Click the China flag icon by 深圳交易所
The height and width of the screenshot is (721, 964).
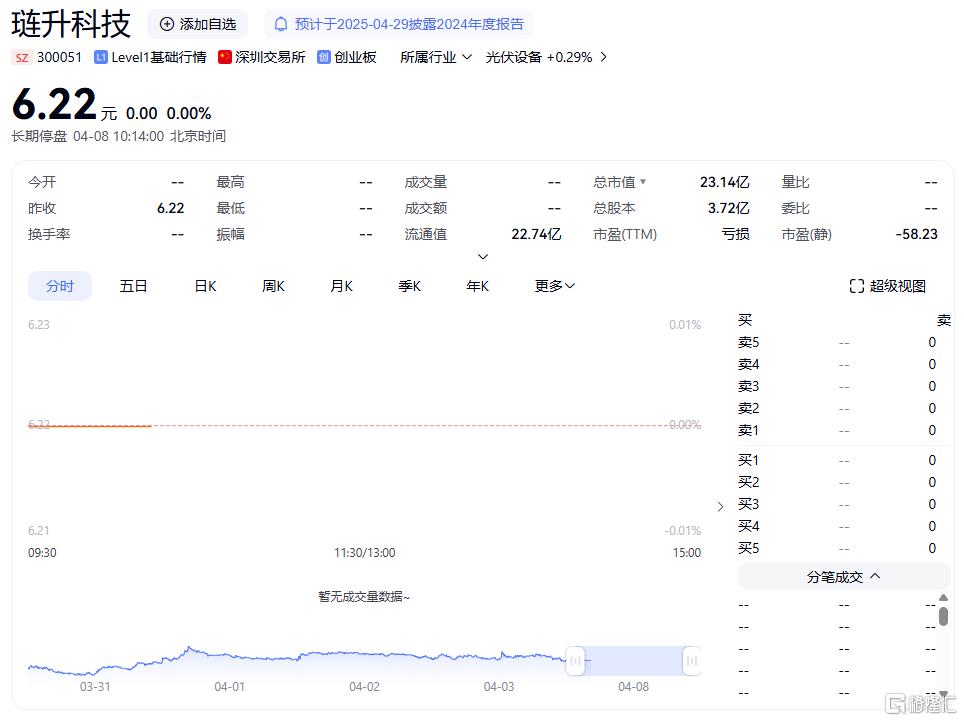(x=225, y=57)
